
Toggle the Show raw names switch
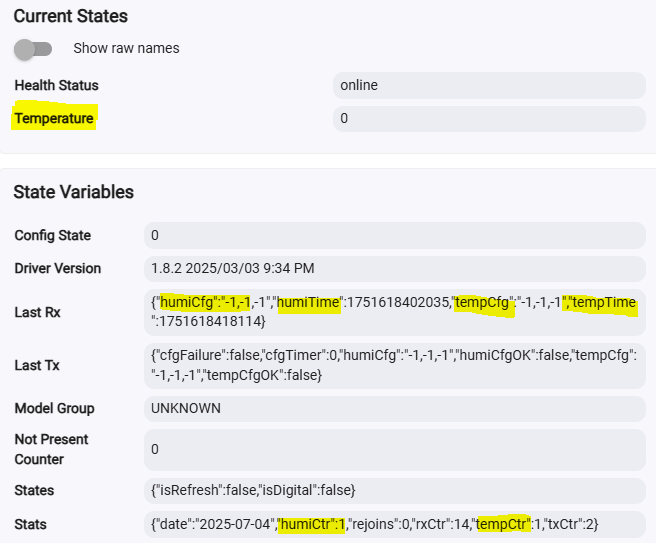point(33,49)
